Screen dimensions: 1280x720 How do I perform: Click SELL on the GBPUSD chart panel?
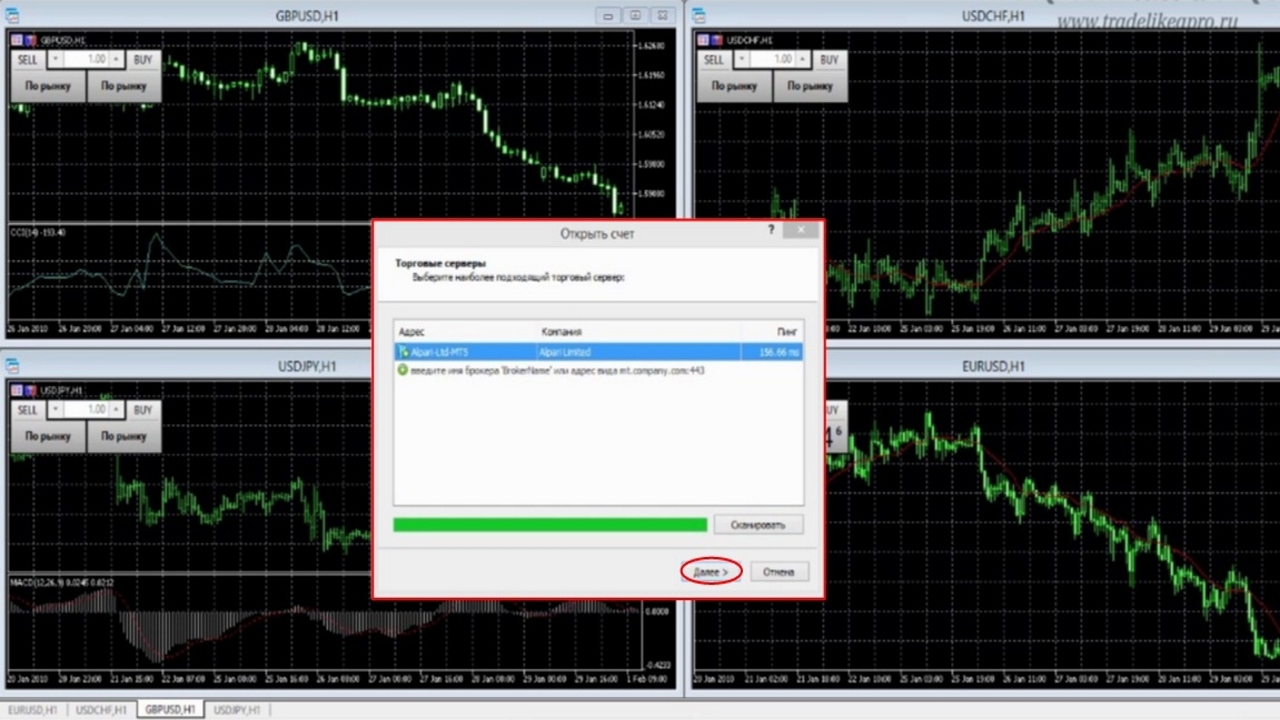pyautogui.click(x=27, y=60)
